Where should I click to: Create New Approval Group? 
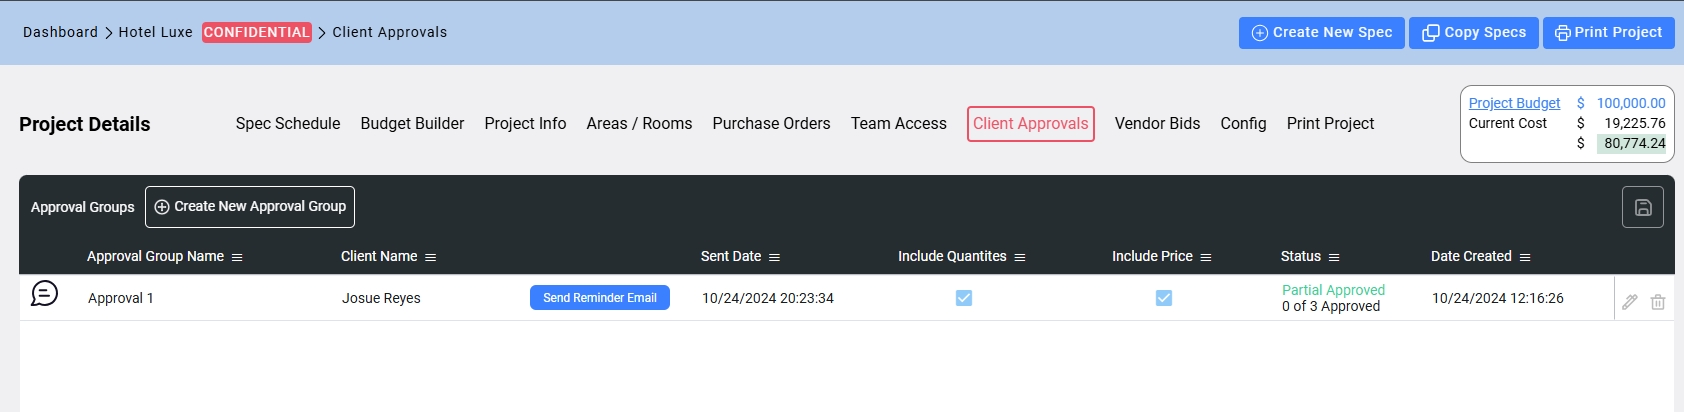point(250,207)
